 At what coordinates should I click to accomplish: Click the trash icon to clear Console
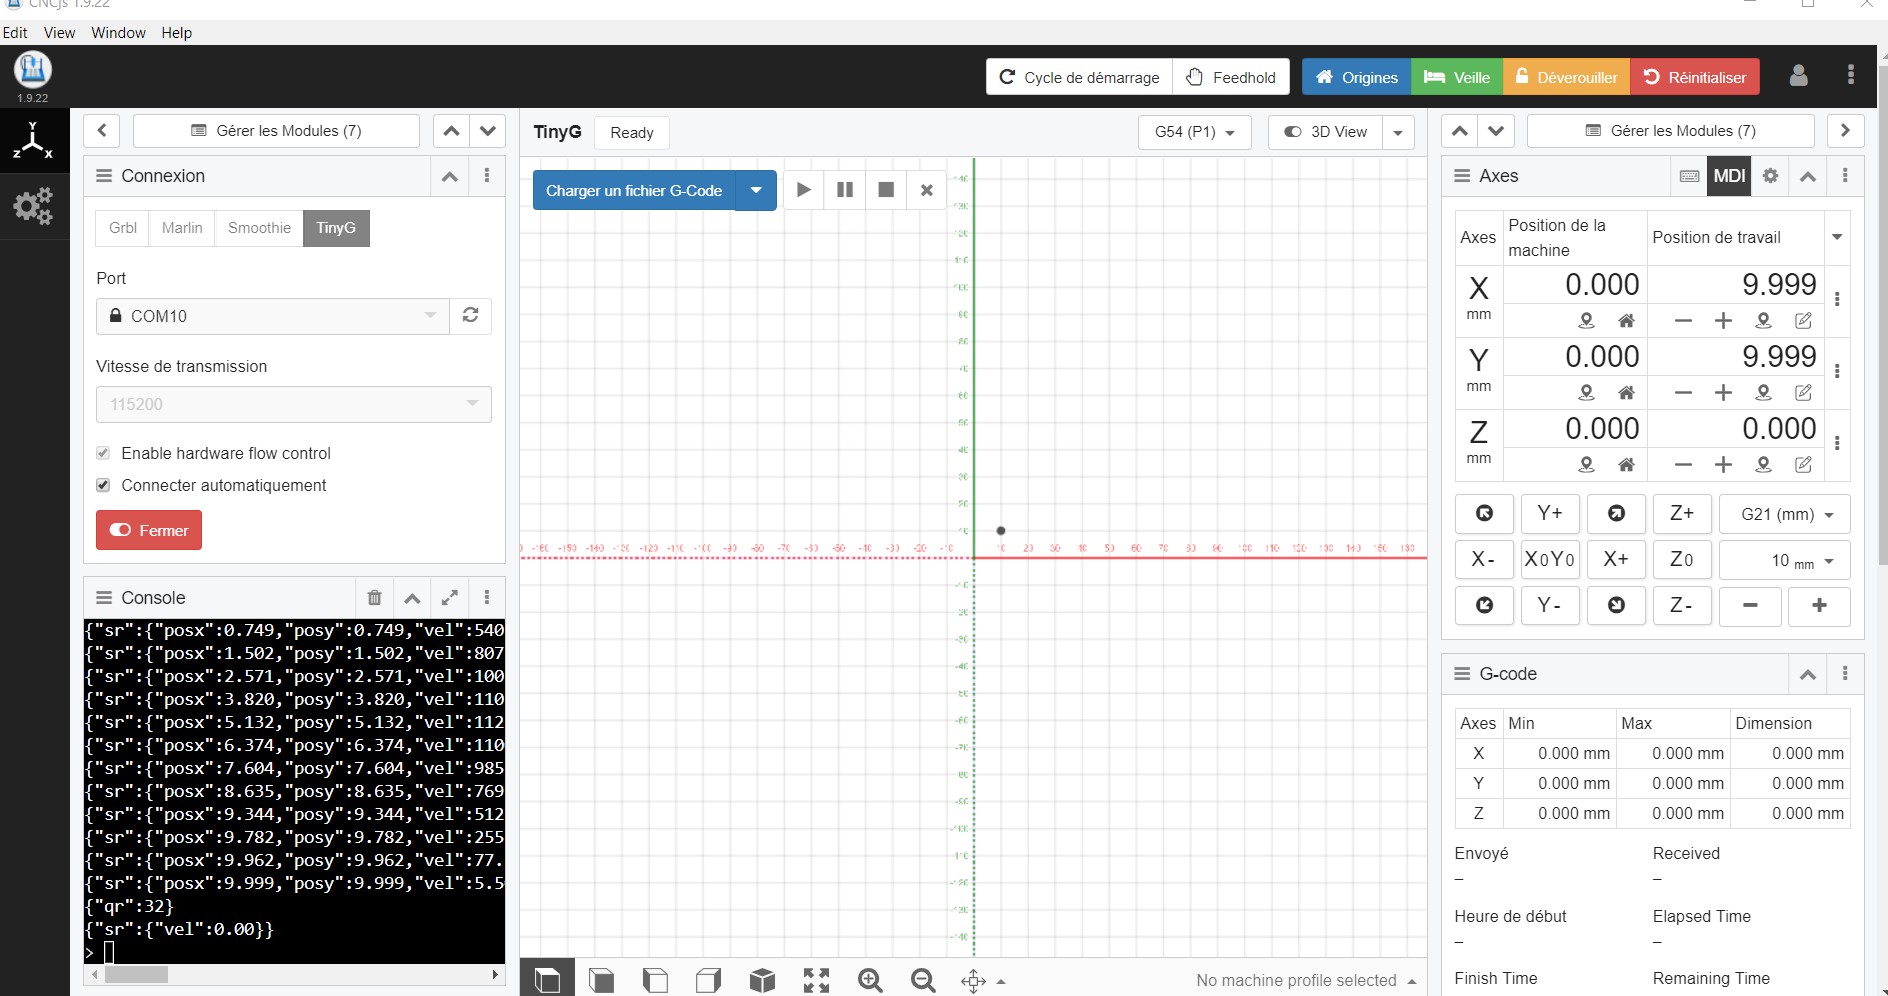click(374, 598)
